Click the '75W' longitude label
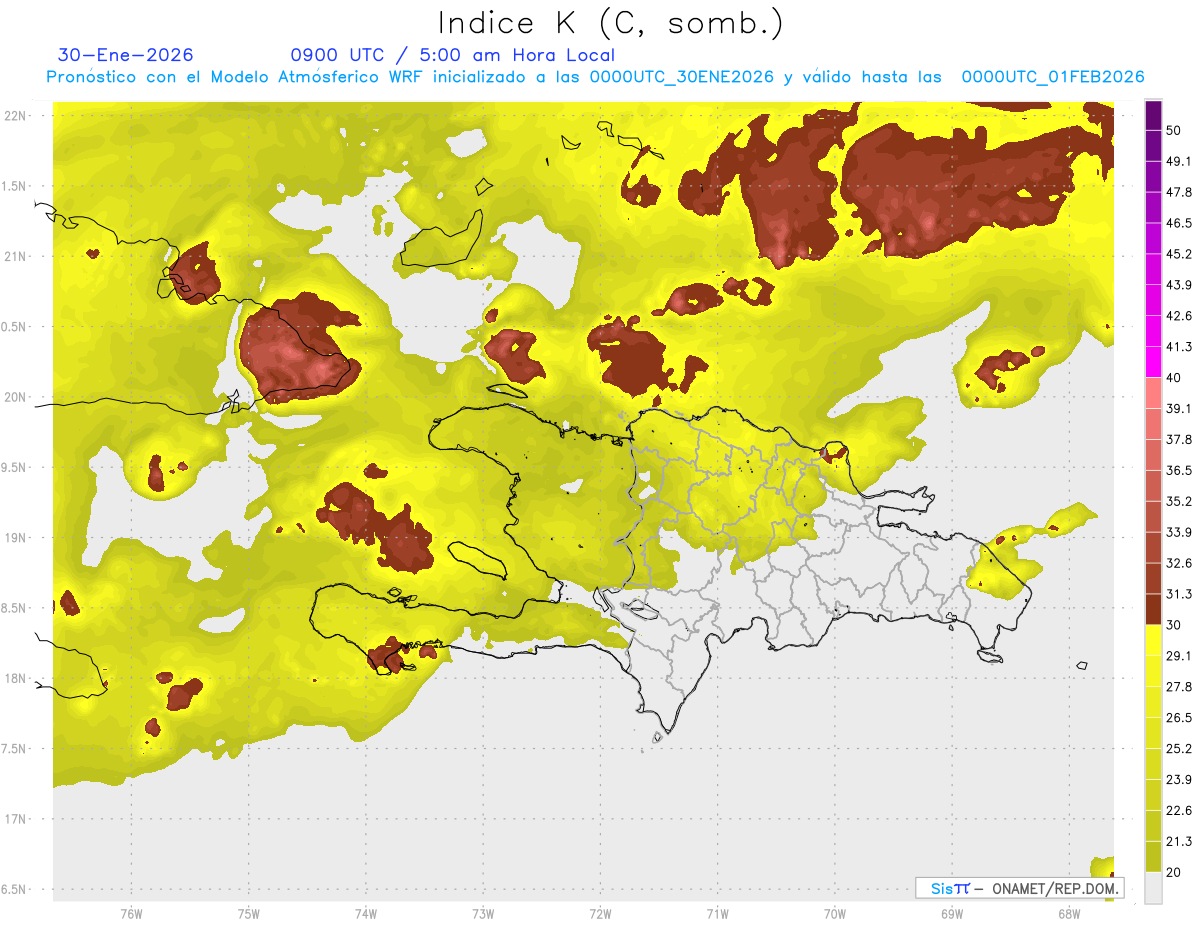Image resolution: width=1200 pixels, height=927 pixels. [249, 914]
